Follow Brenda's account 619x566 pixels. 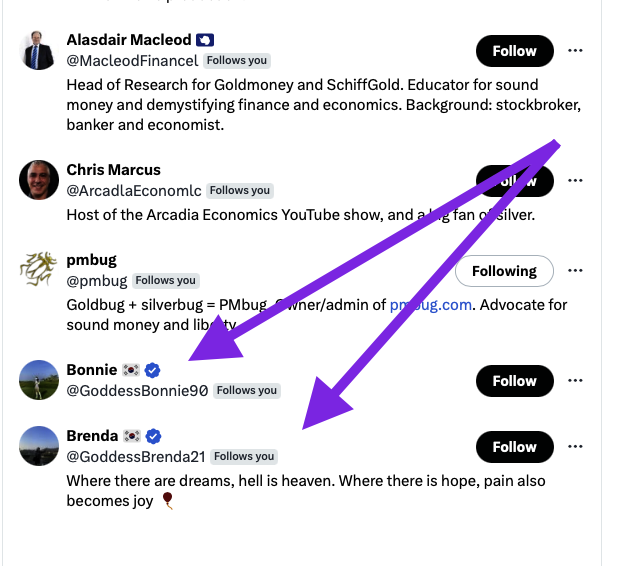514,447
